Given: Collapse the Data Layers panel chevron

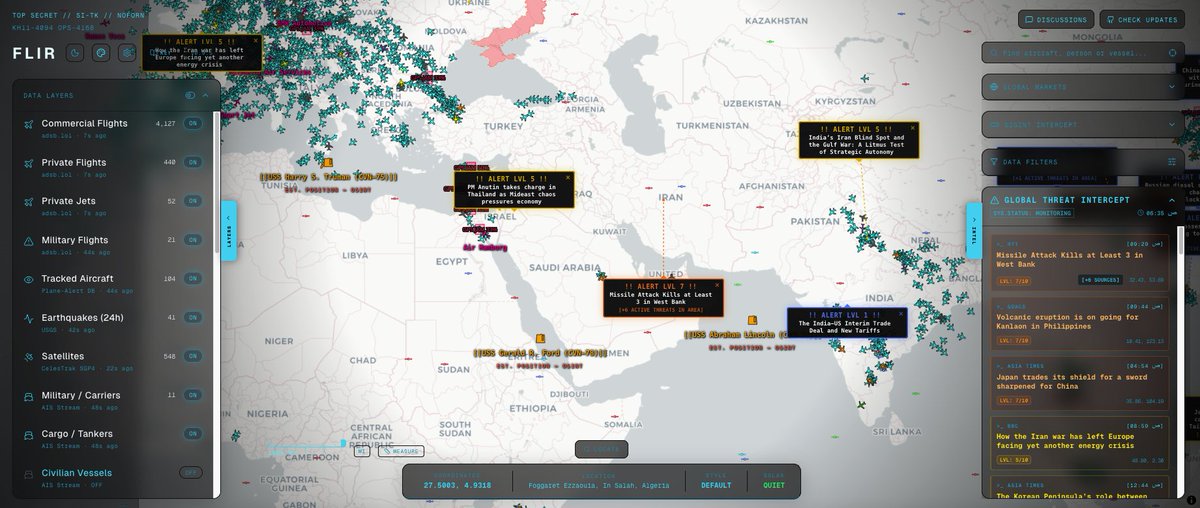Looking at the screenshot, I should [x=205, y=95].
